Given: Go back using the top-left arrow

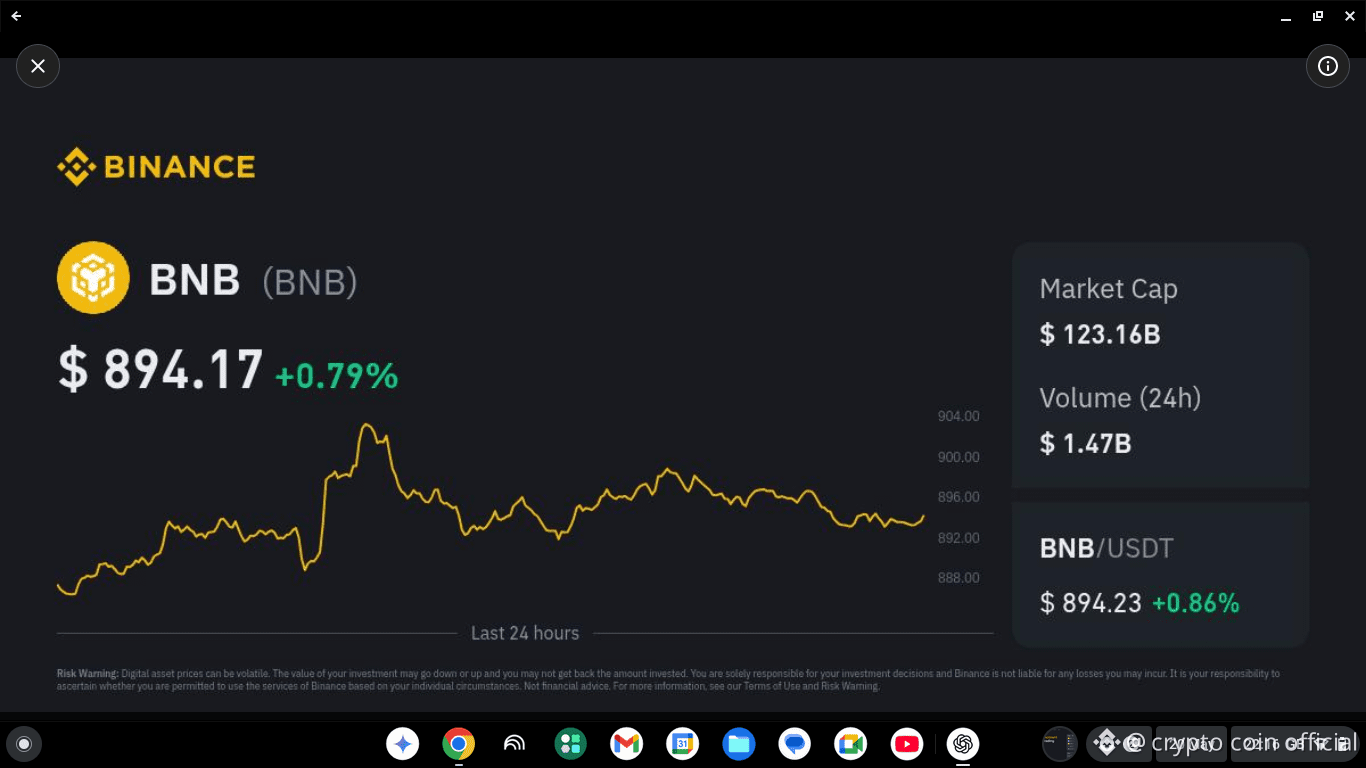Looking at the screenshot, I should tap(16, 16).
